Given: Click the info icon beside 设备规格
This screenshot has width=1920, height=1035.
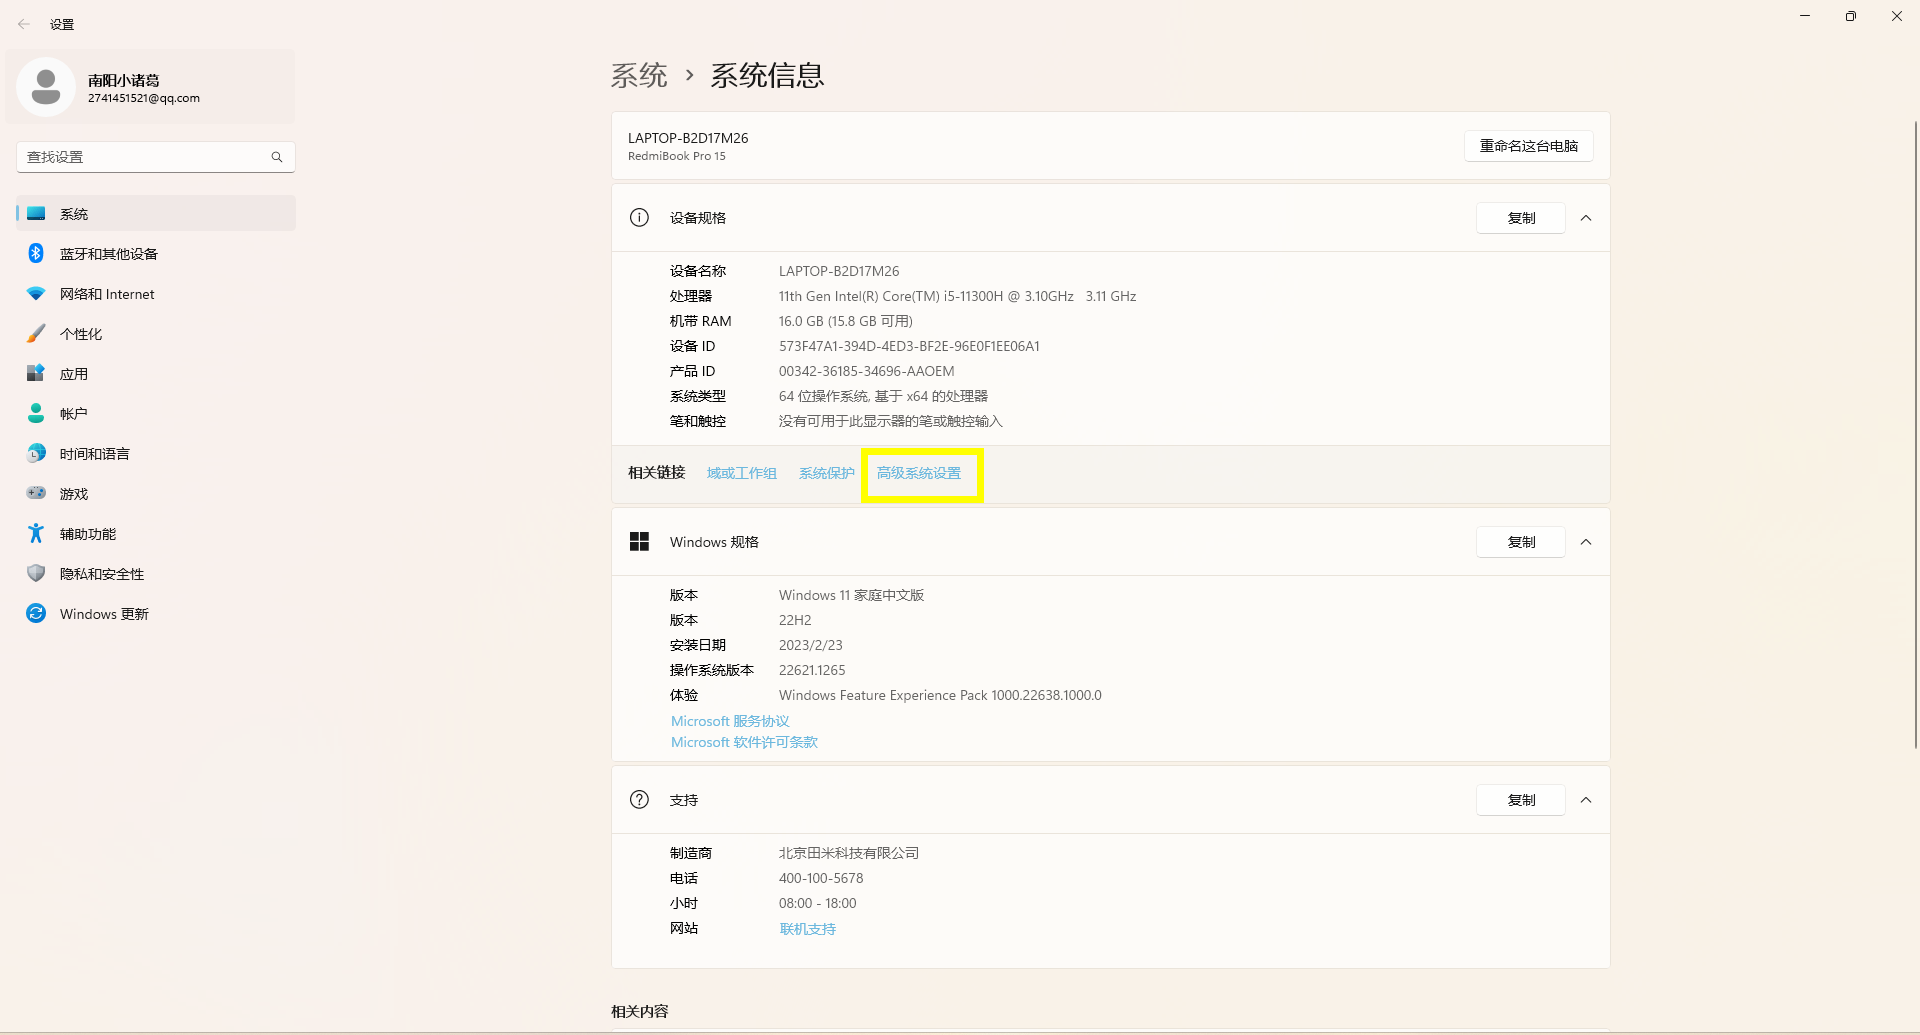Looking at the screenshot, I should 639,218.
